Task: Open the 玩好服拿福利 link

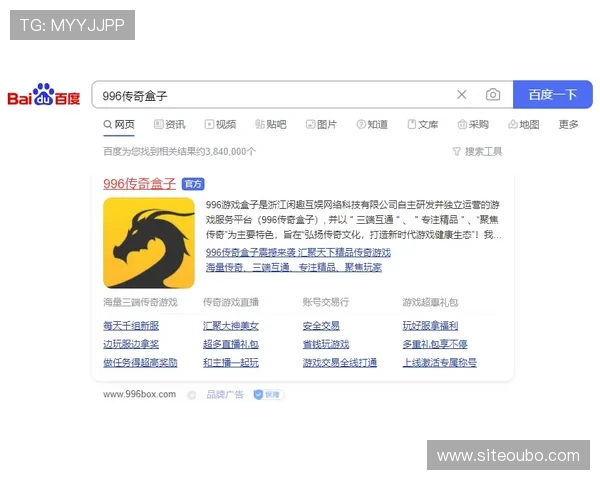Action: [x=430, y=326]
